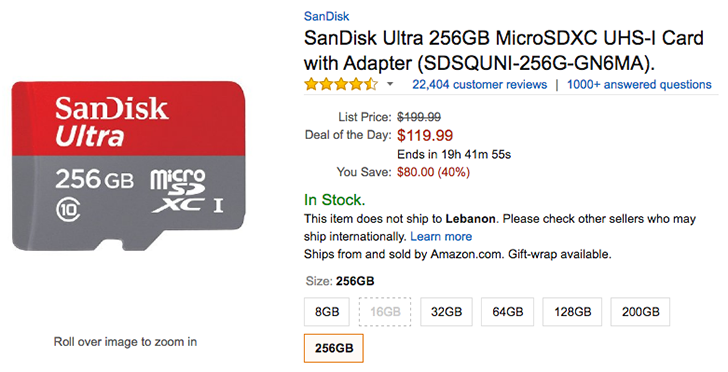
Task: Click the star rating icons
Action: click(341, 85)
